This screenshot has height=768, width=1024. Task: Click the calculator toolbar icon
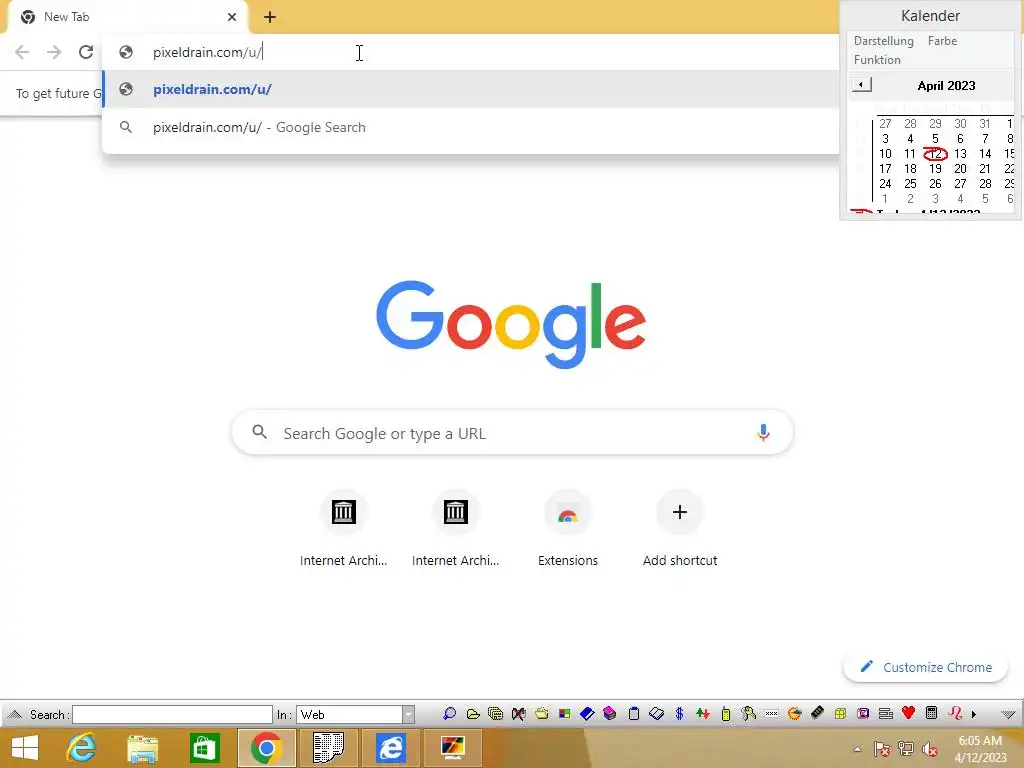point(932,713)
